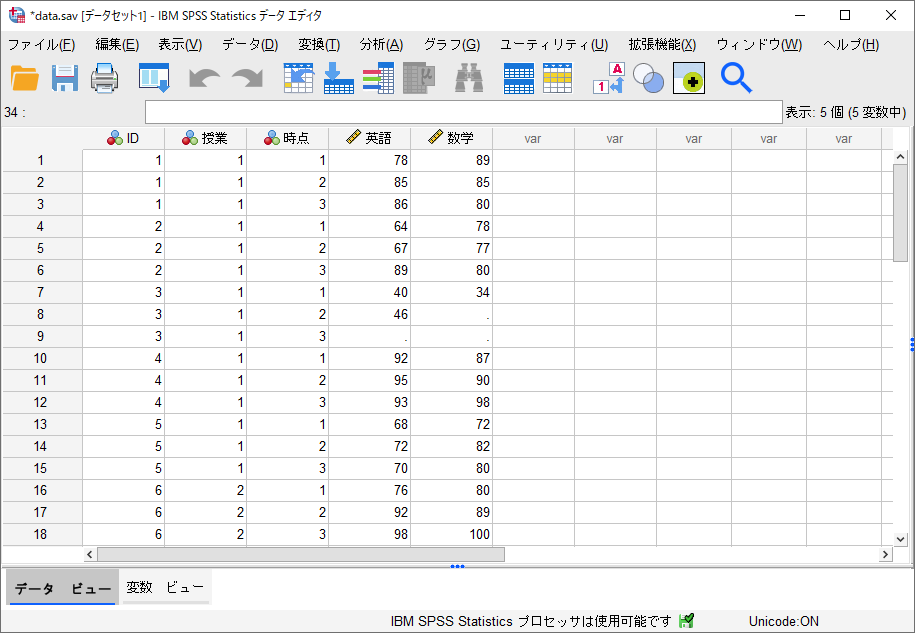Recall recently used dialogs
915x633 pixels.
click(x=152, y=78)
